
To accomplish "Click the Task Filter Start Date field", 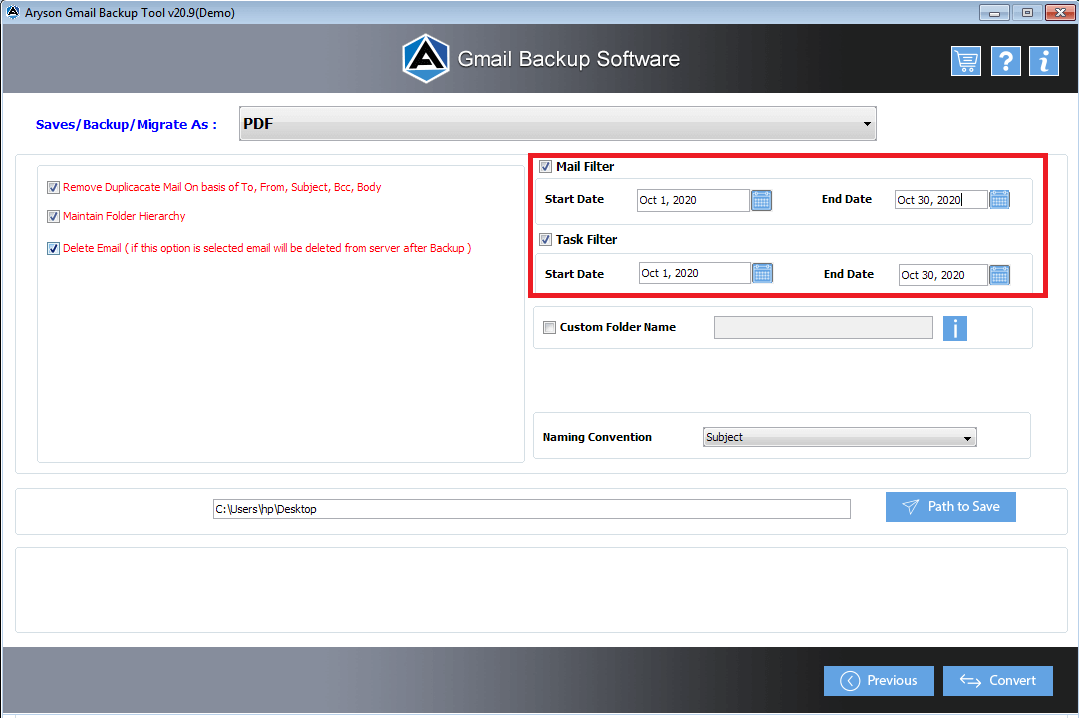I will 694,273.
